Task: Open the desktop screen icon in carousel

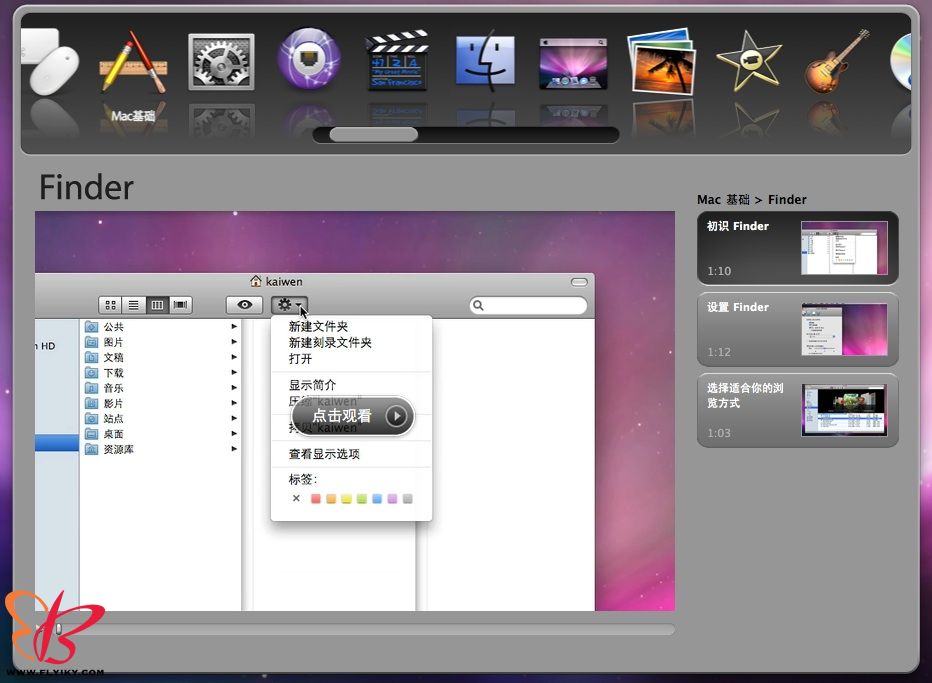Action: tap(573, 64)
